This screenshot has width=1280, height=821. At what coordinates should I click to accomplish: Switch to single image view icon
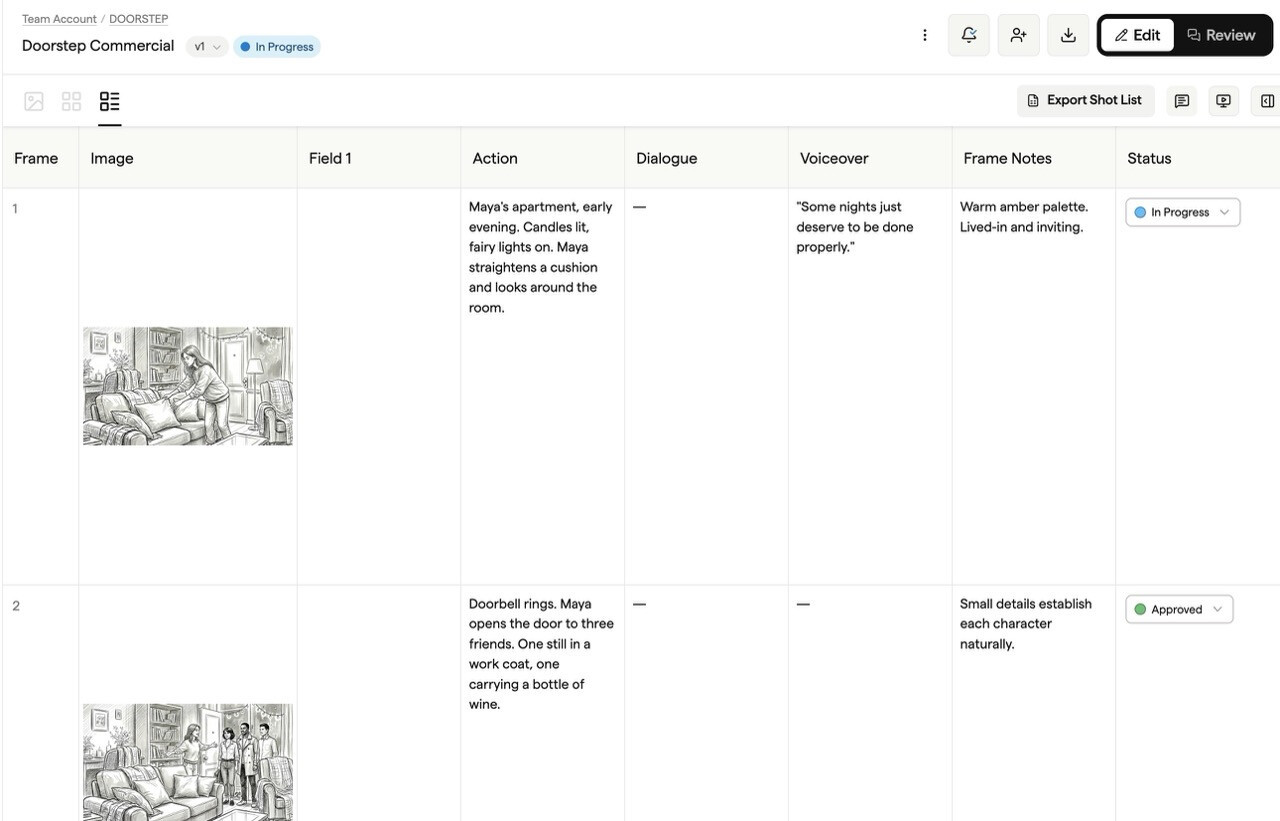[34, 101]
